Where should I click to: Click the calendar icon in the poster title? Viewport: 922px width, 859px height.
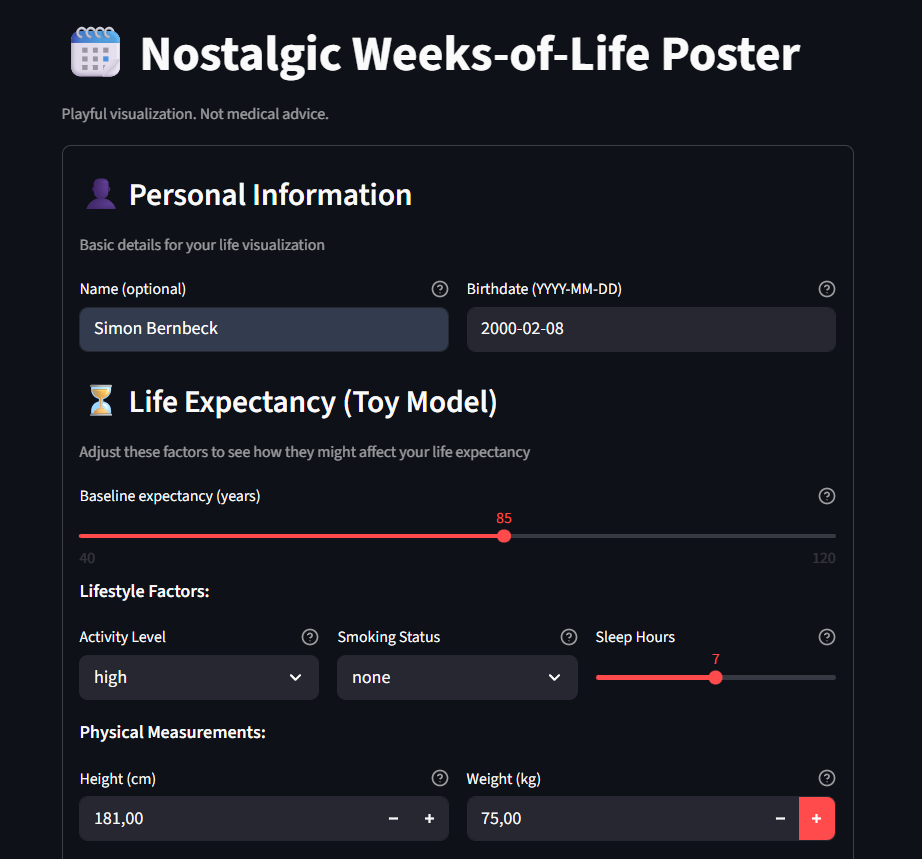[94, 53]
